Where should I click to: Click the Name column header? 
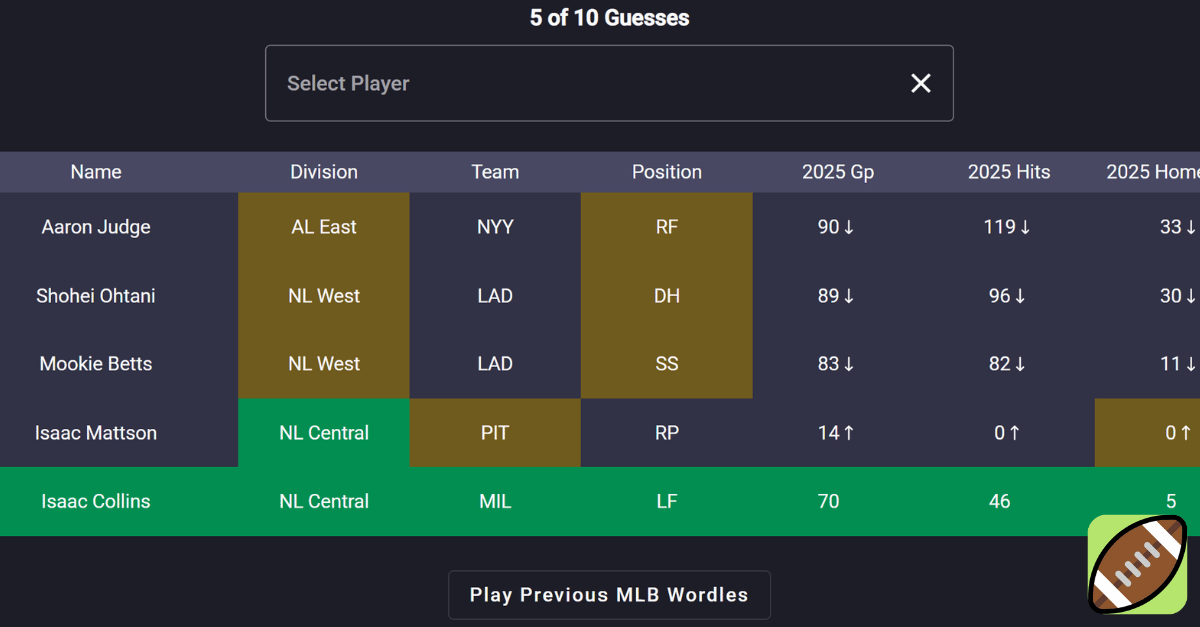tap(95, 172)
